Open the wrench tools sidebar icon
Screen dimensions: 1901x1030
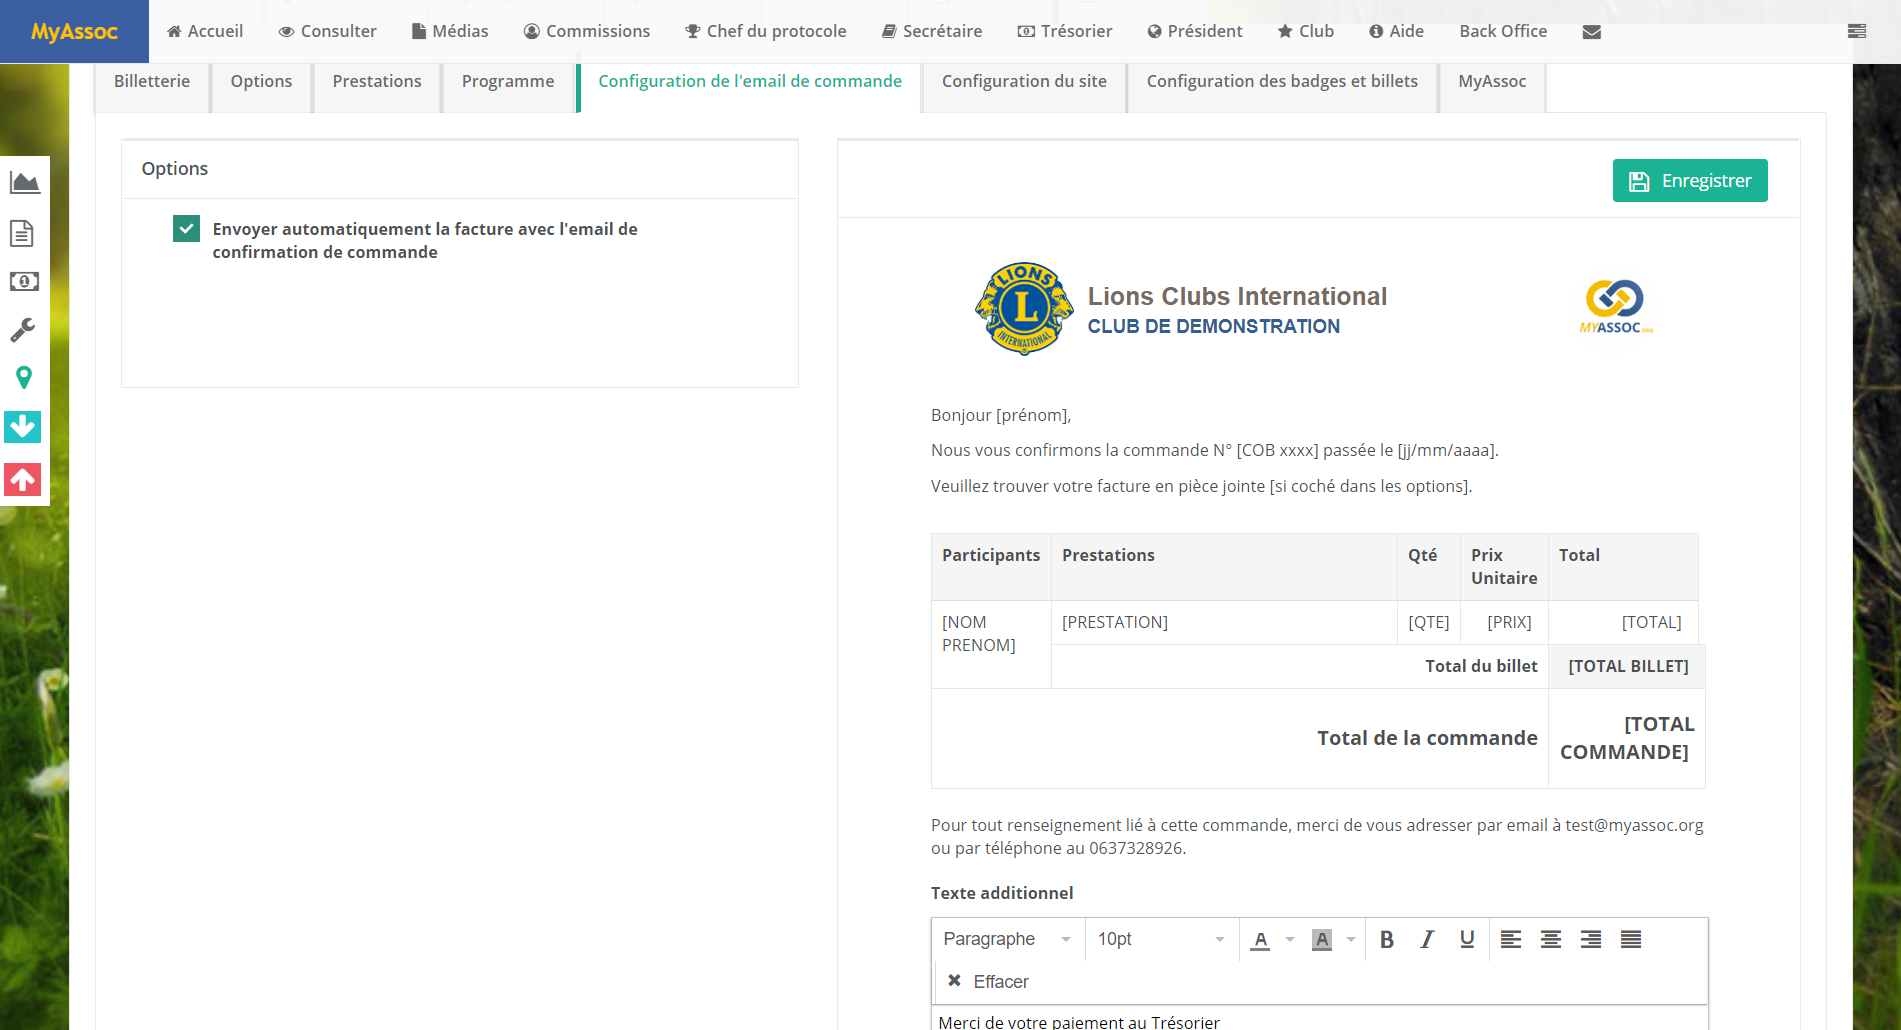pos(23,330)
